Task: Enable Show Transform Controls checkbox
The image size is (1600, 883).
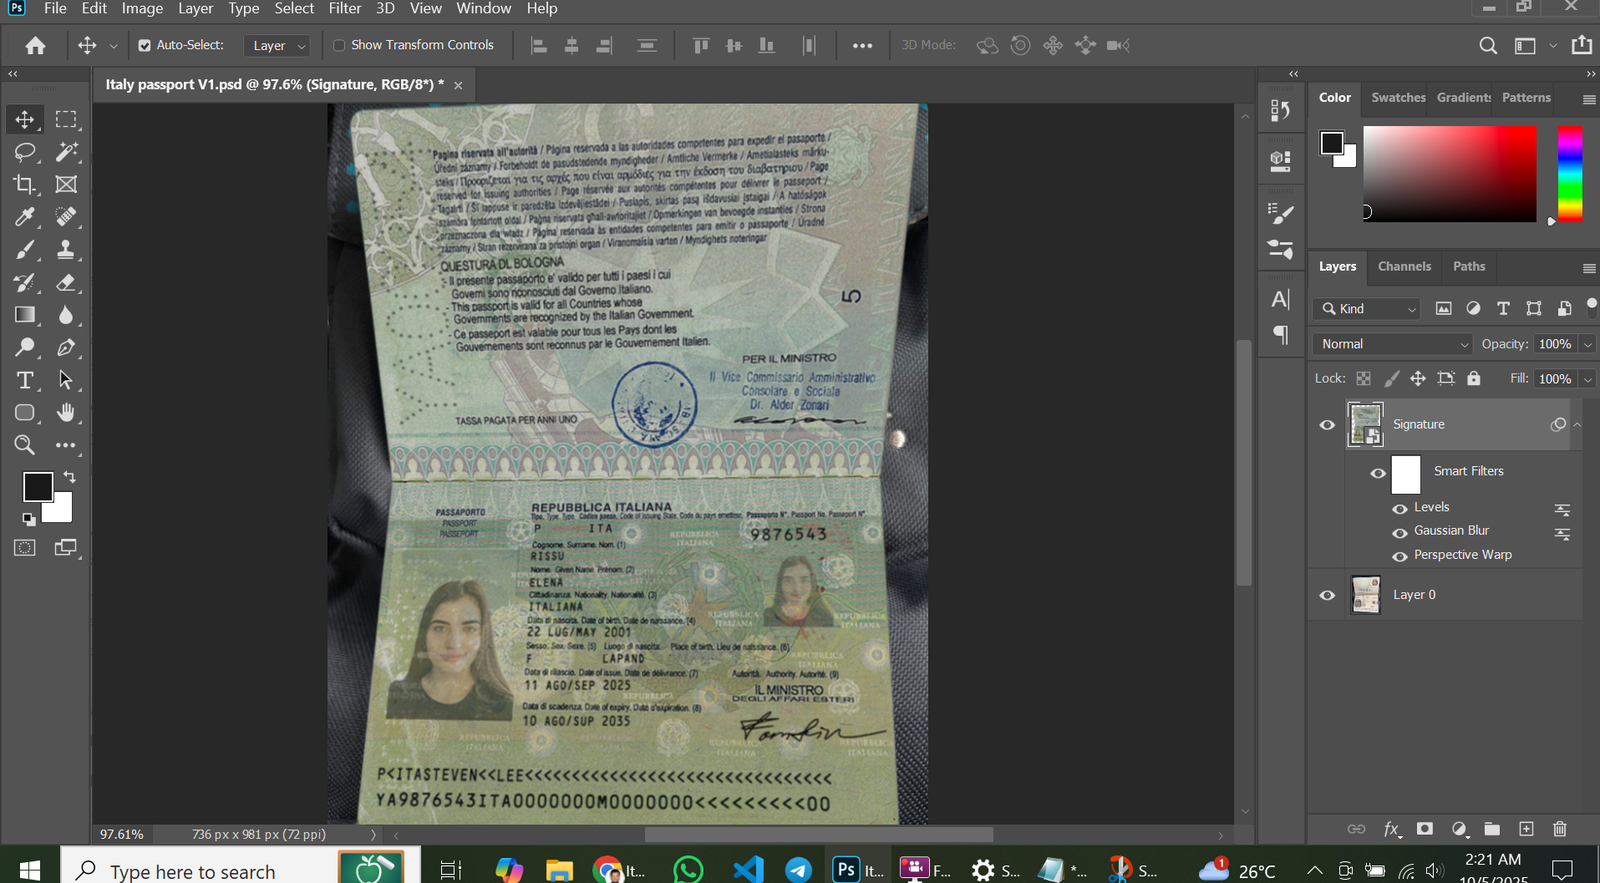Action: click(x=340, y=45)
